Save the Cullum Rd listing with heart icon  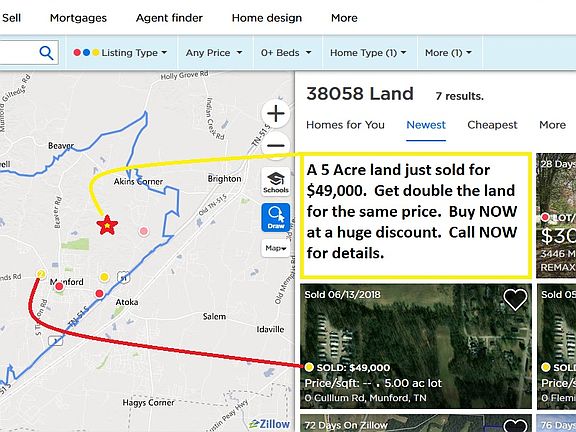[515, 299]
